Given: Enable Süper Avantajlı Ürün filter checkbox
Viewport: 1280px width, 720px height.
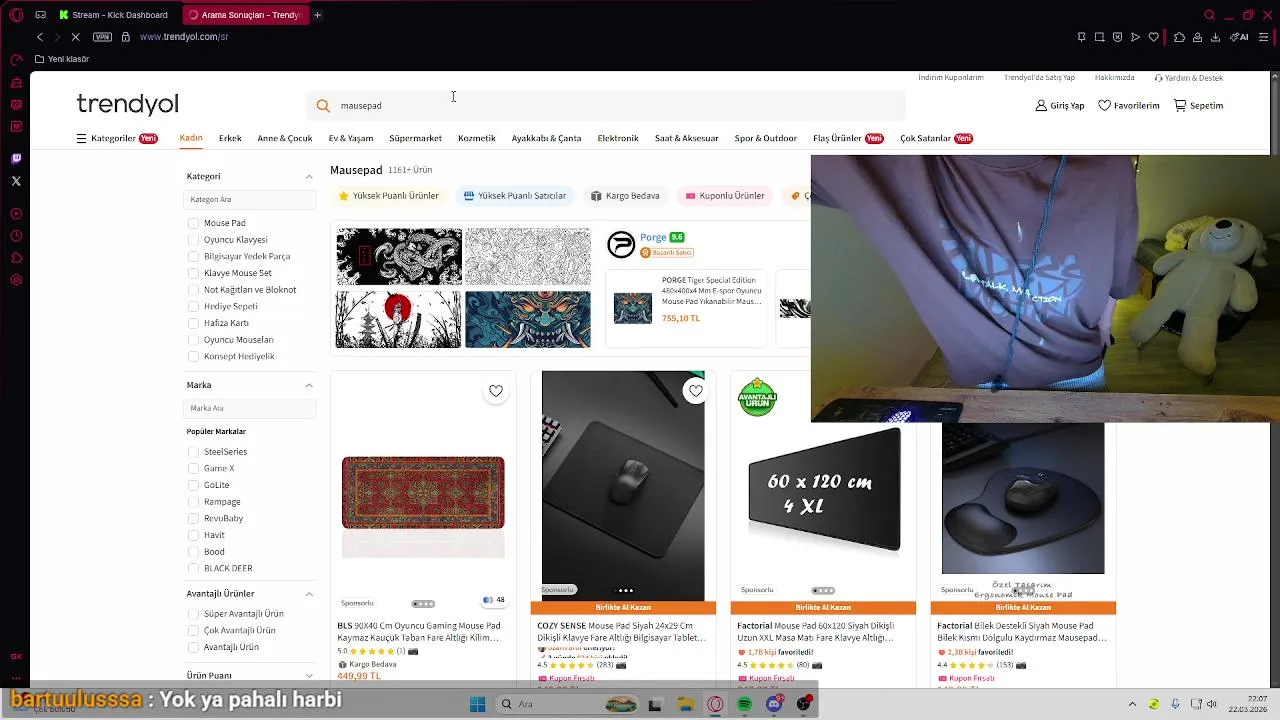Looking at the screenshot, I should coord(194,614).
